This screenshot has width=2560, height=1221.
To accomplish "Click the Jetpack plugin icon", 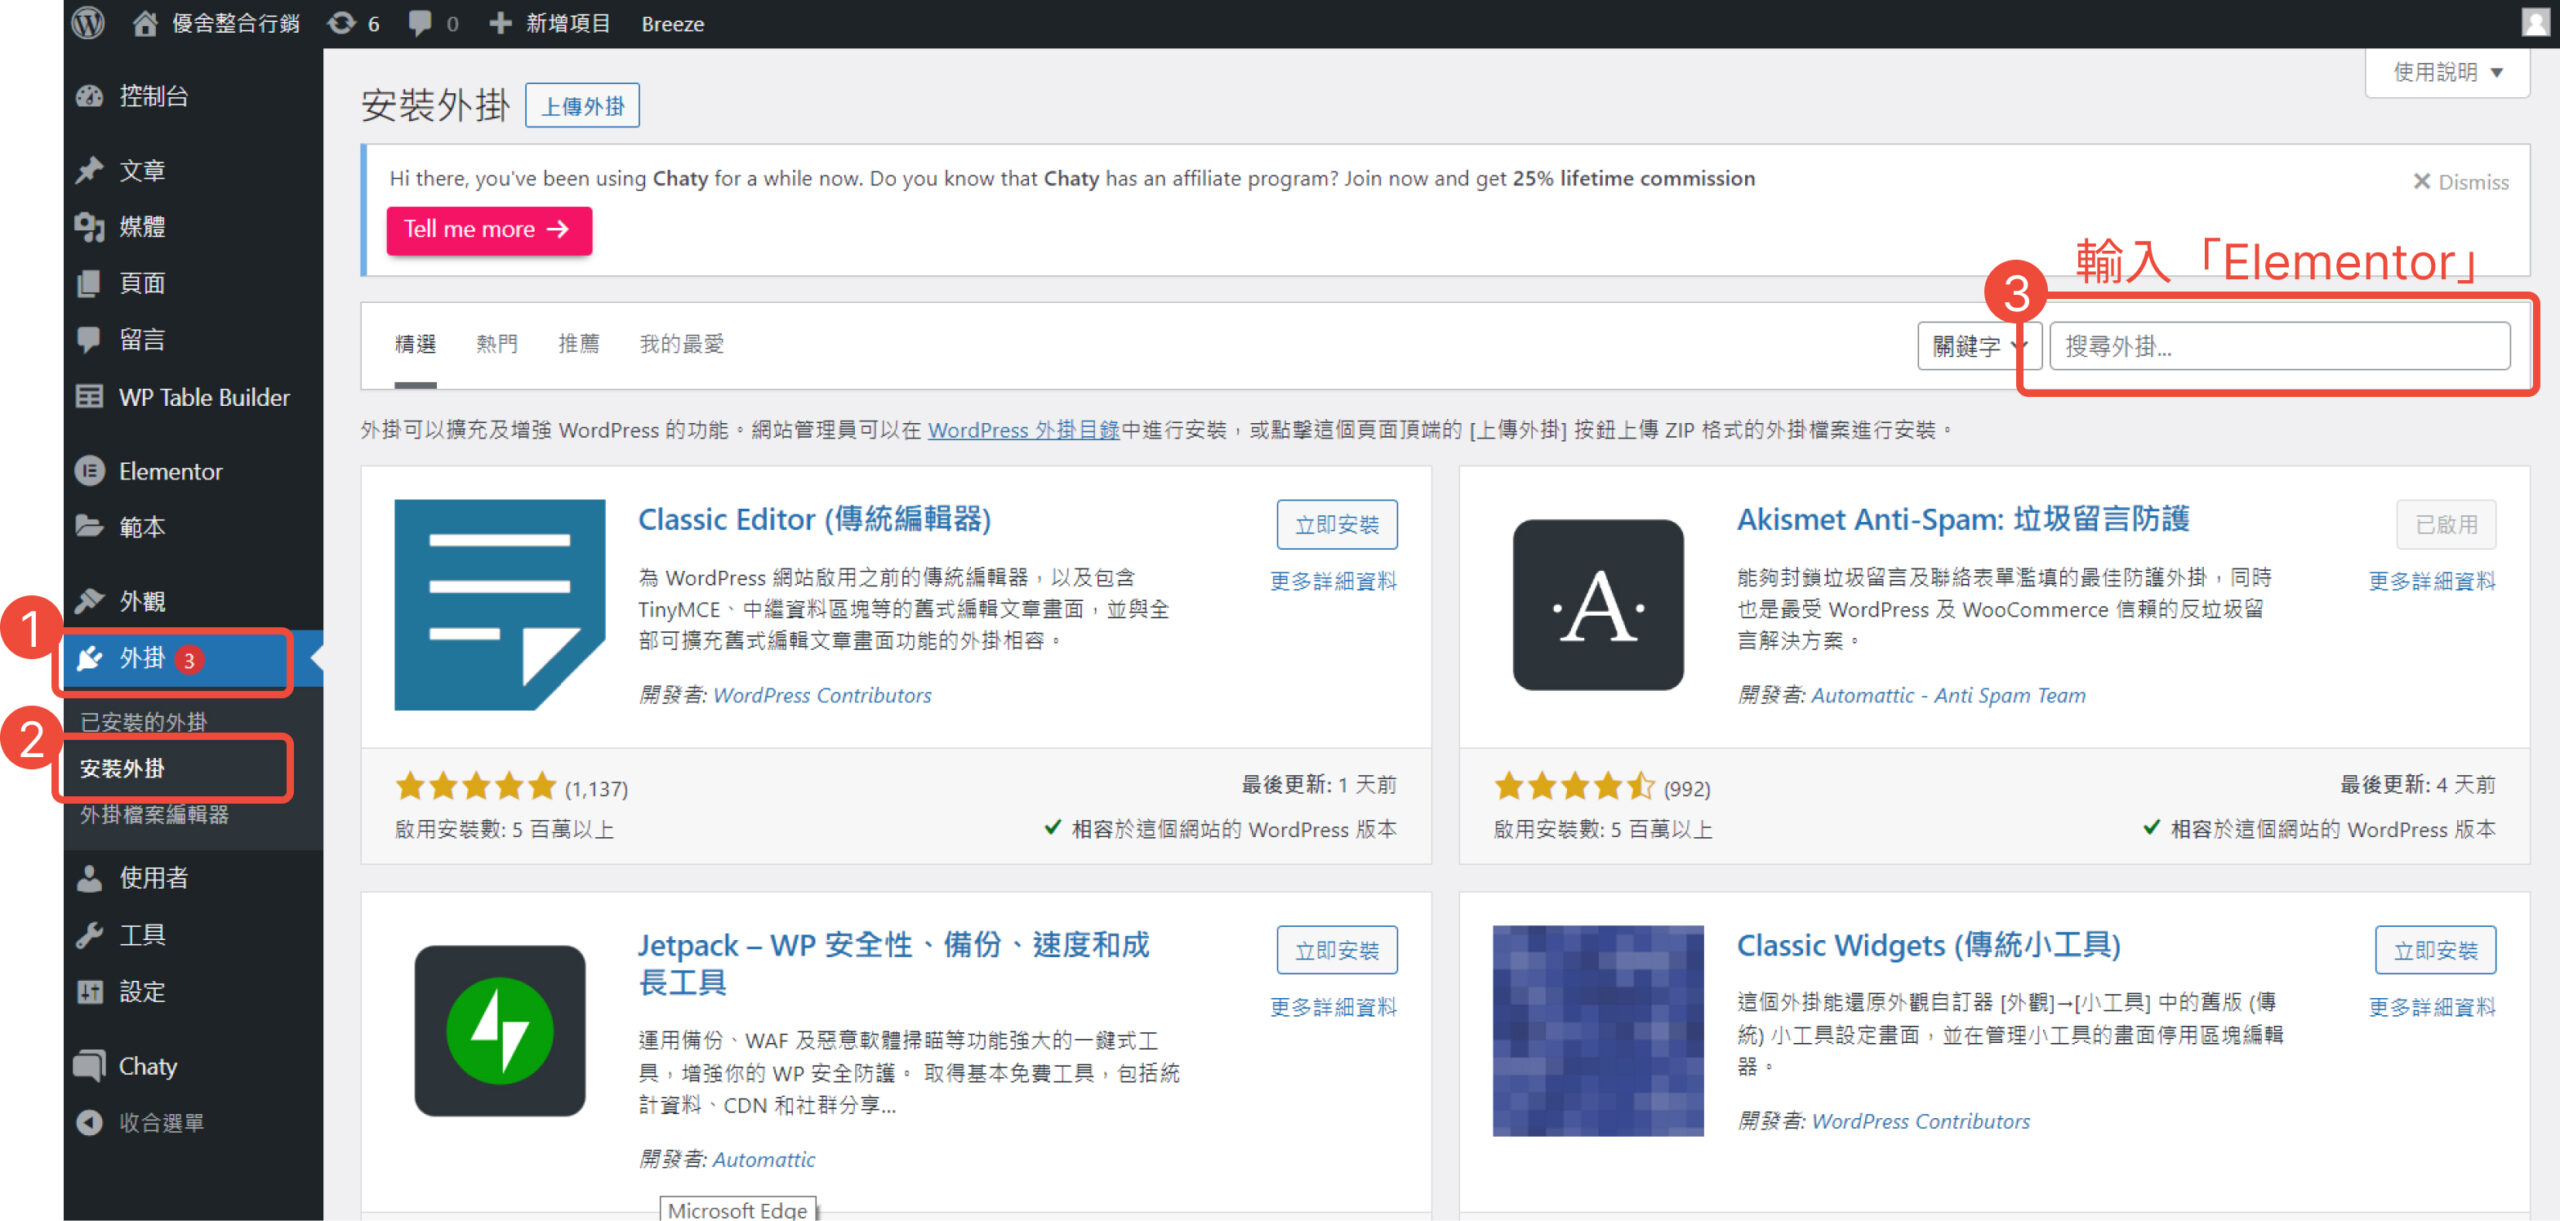I will point(499,1030).
